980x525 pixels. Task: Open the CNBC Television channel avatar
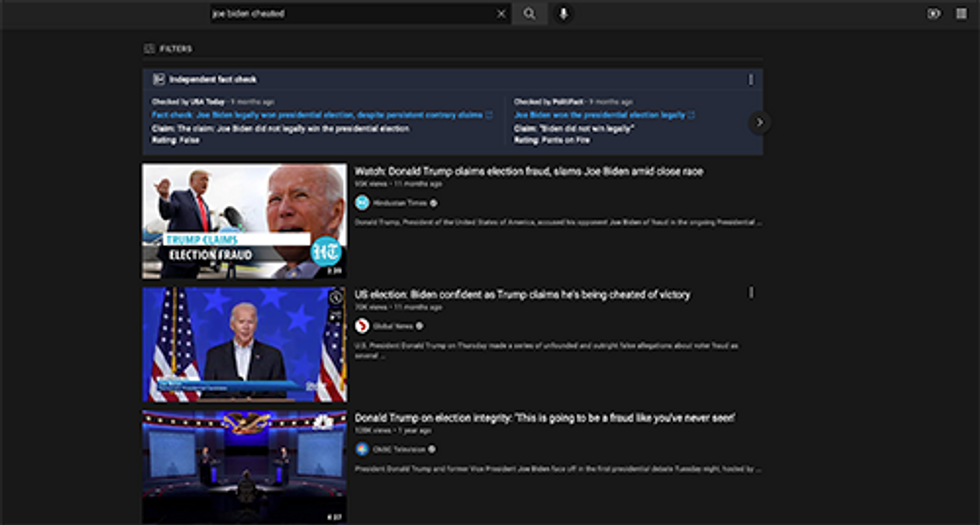tap(362, 449)
